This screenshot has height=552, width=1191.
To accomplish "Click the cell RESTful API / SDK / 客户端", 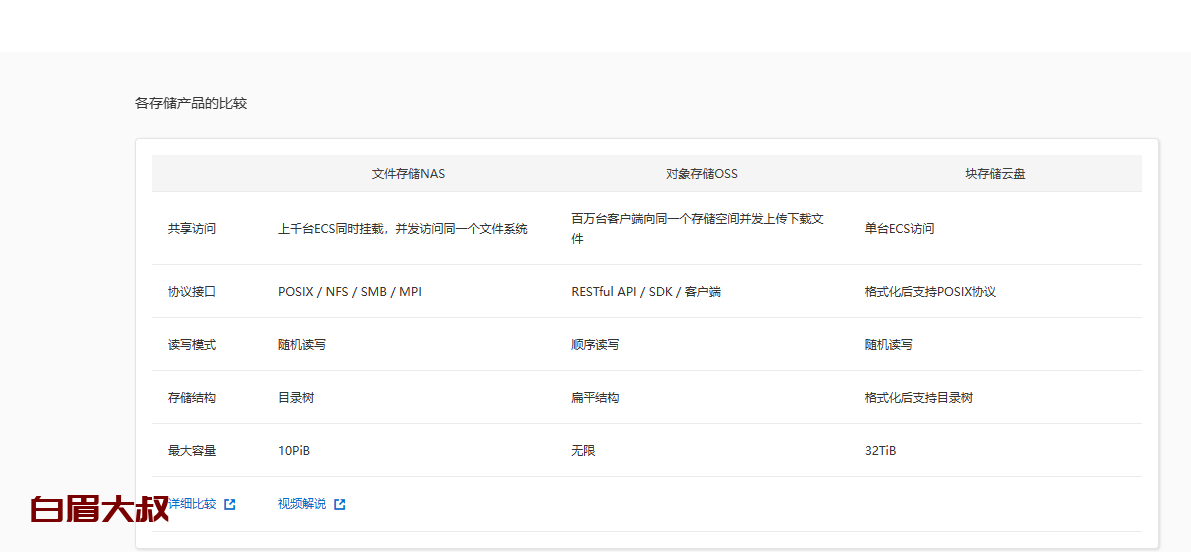I will coord(646,292).
